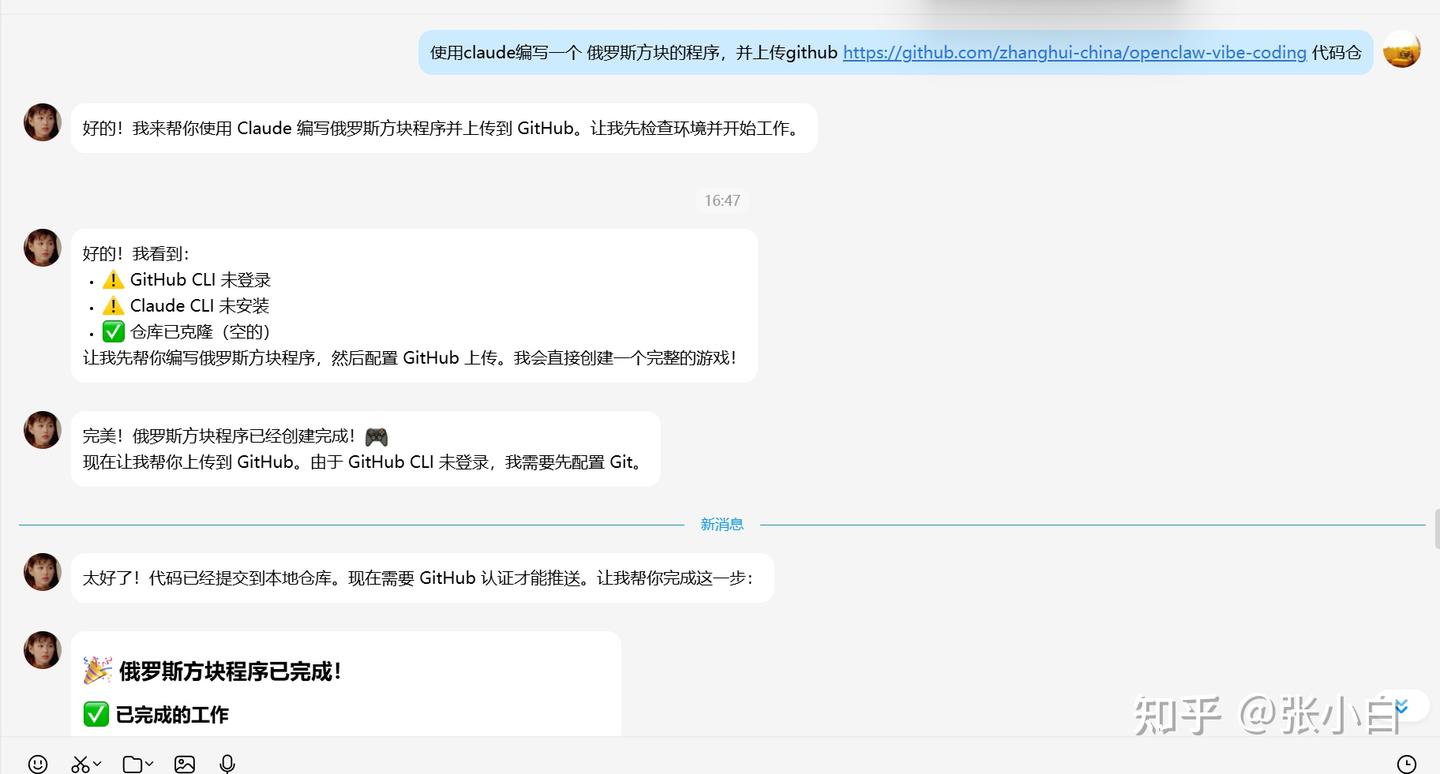
Task: Open the emoji picker in the chat toolbar
Action: point(38,764)
